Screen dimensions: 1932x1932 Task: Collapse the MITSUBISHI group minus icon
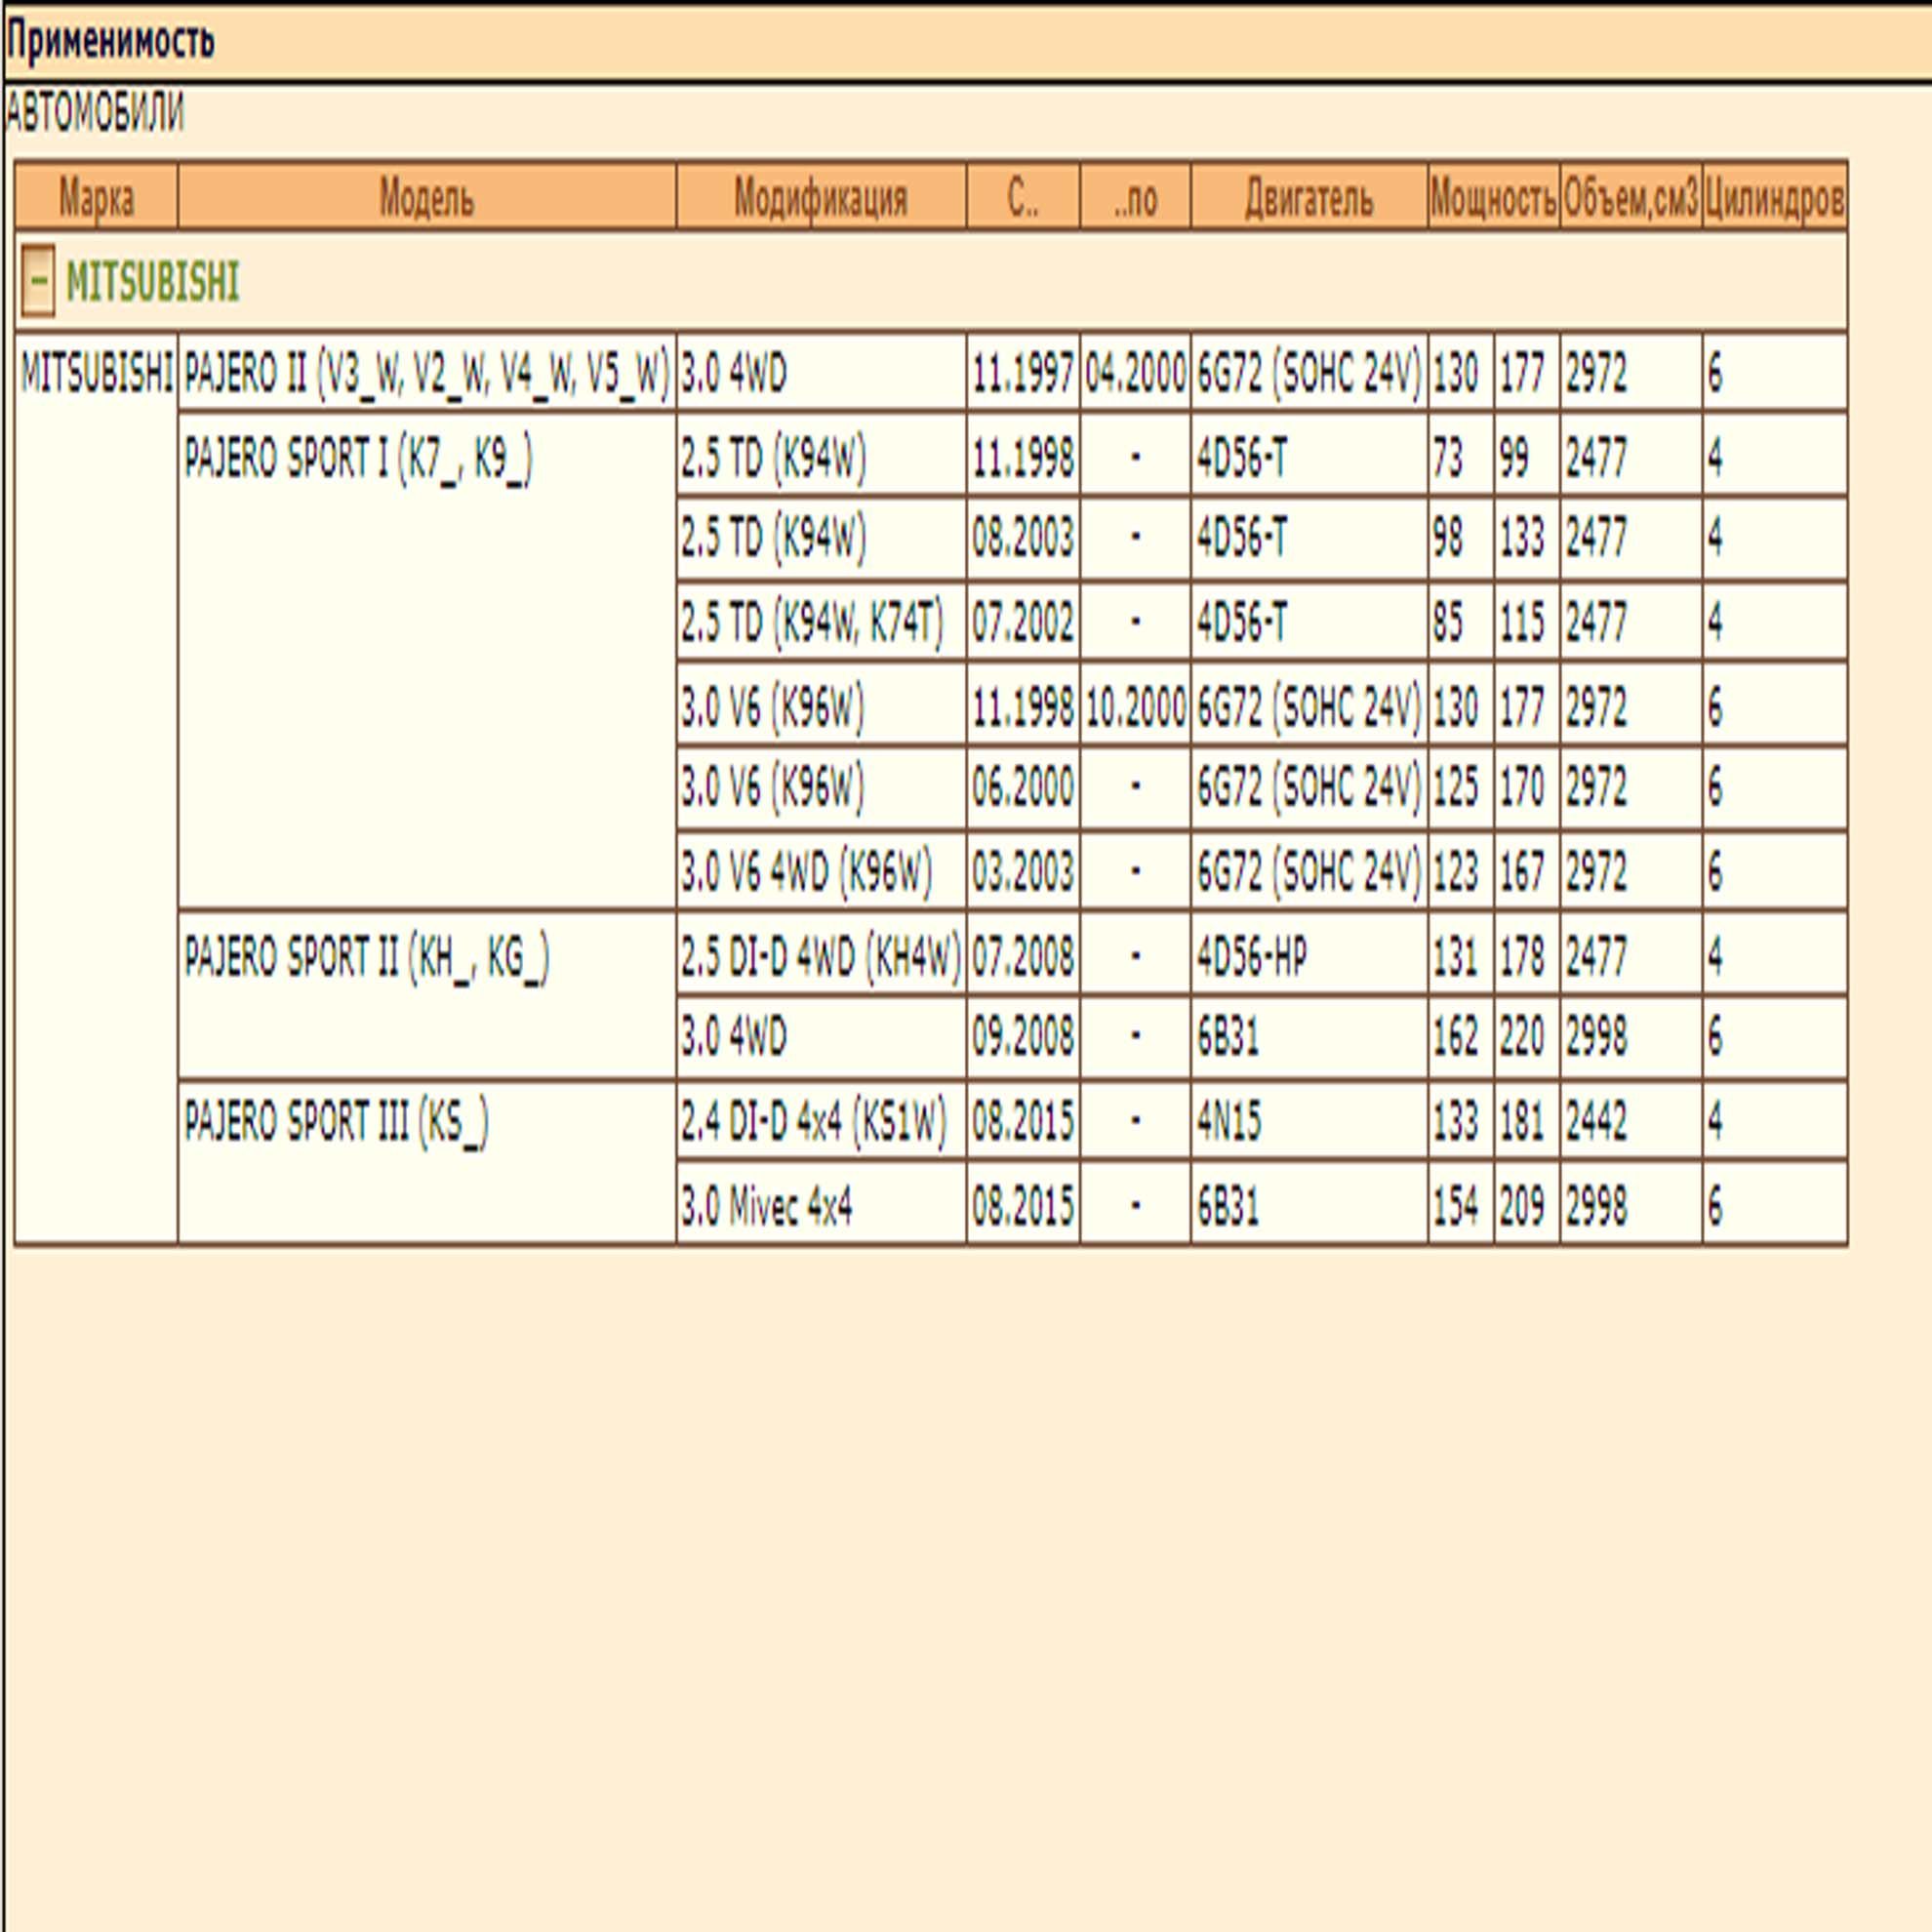pyautogui.click(x=38, y=282)
